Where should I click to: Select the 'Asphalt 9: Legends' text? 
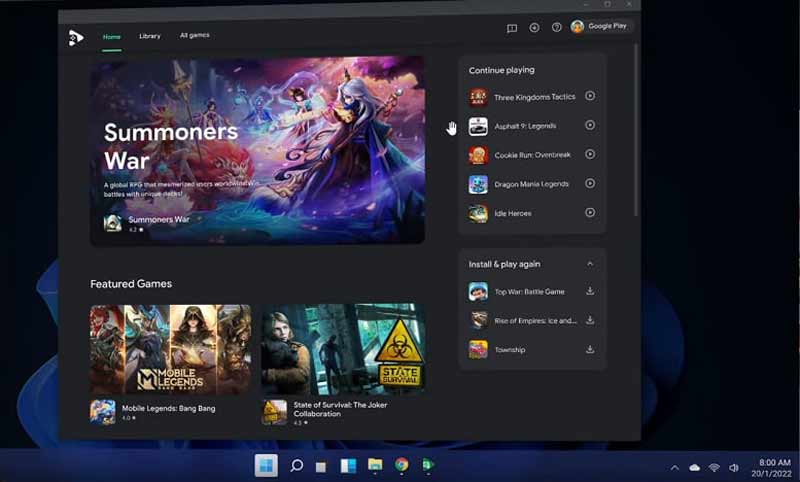[525, 126]
